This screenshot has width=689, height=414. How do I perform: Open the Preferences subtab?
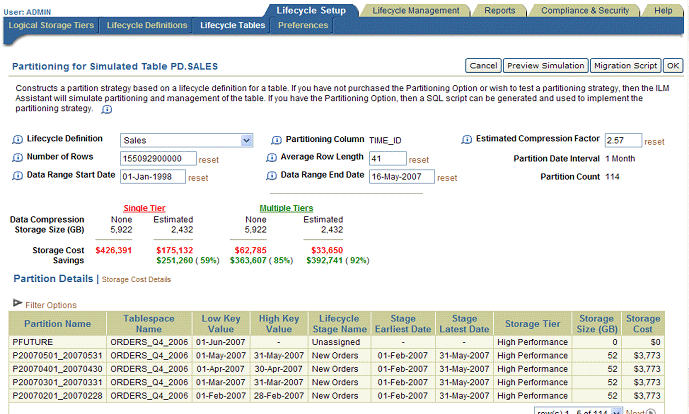pyautogui.click(x=303, y=24)
